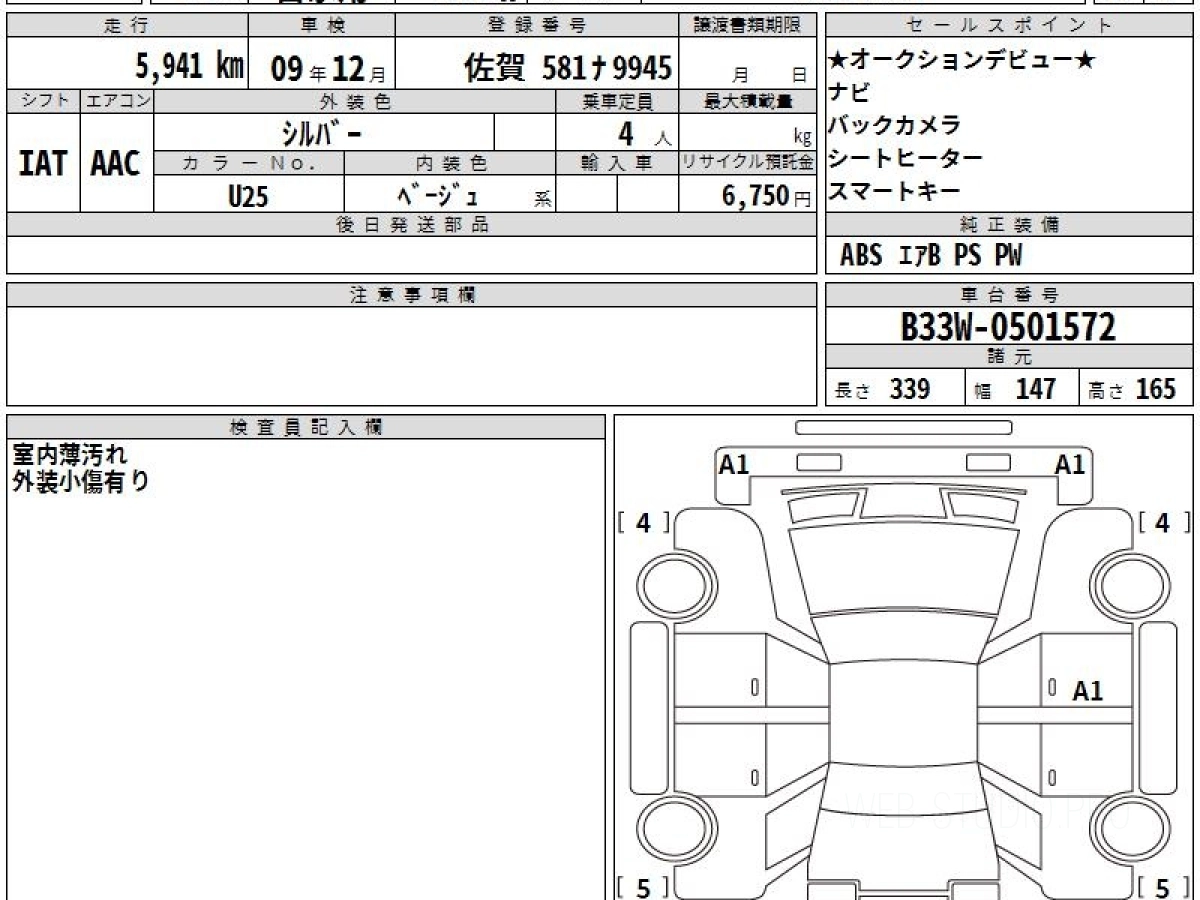Viewport: 1200px width, 900px height.
Task: Select the mileage value 5,941 km
Action: click(x=189, y=67)
